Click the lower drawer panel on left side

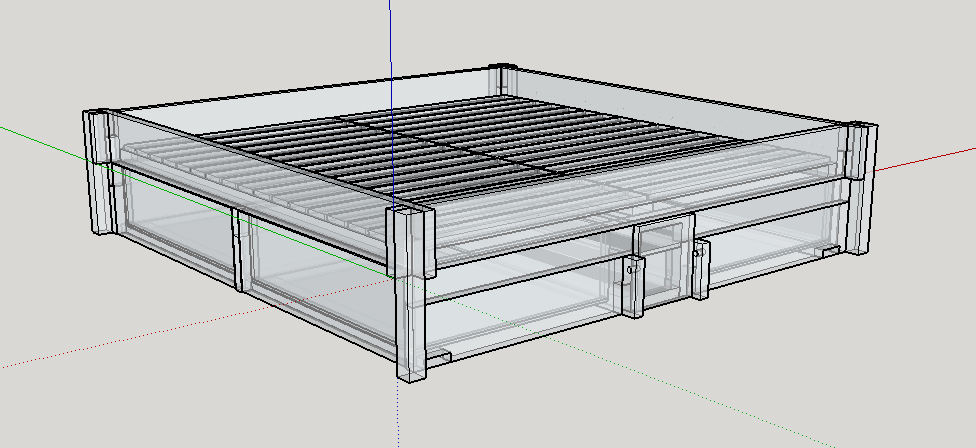click(x=175, y=225)
